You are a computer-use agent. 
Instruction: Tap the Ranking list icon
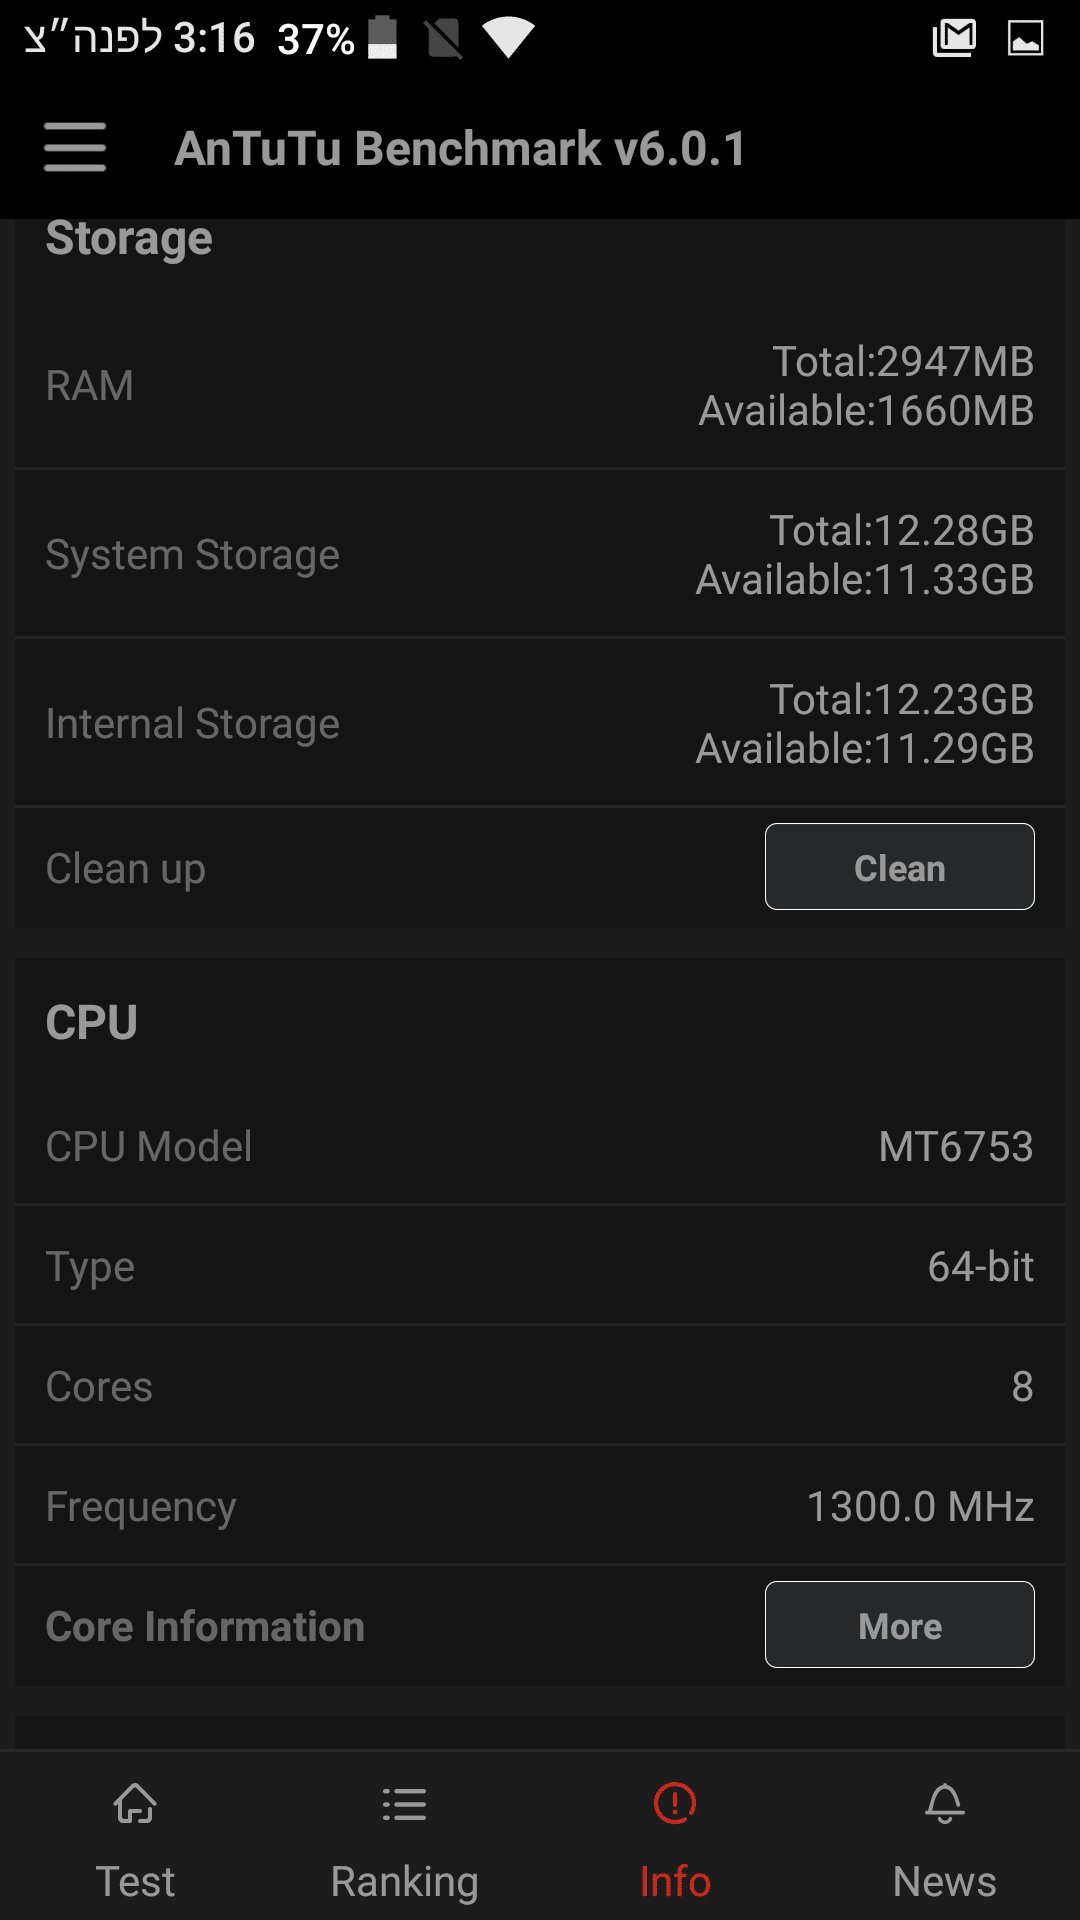(x=404, y=1804)
